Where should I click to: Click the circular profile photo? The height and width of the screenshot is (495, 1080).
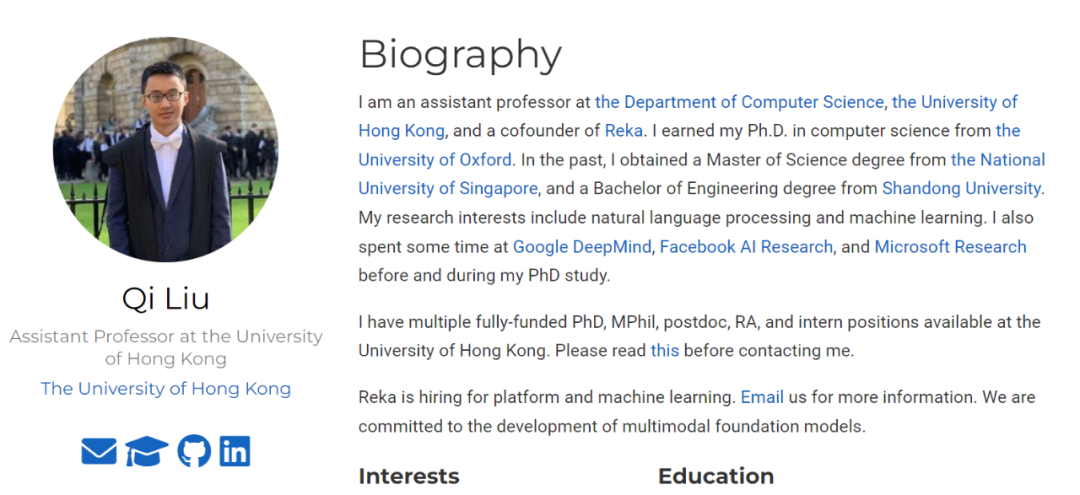coord(165,149)
